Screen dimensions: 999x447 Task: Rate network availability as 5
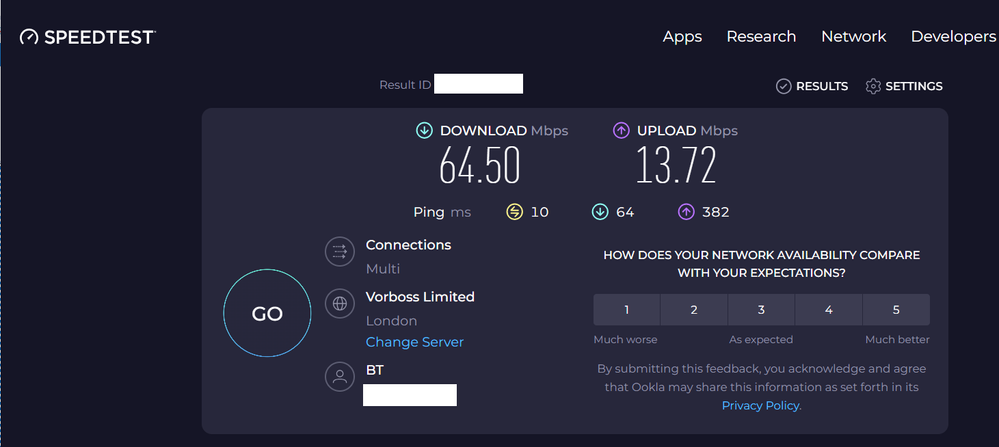[x=896, y=310]
